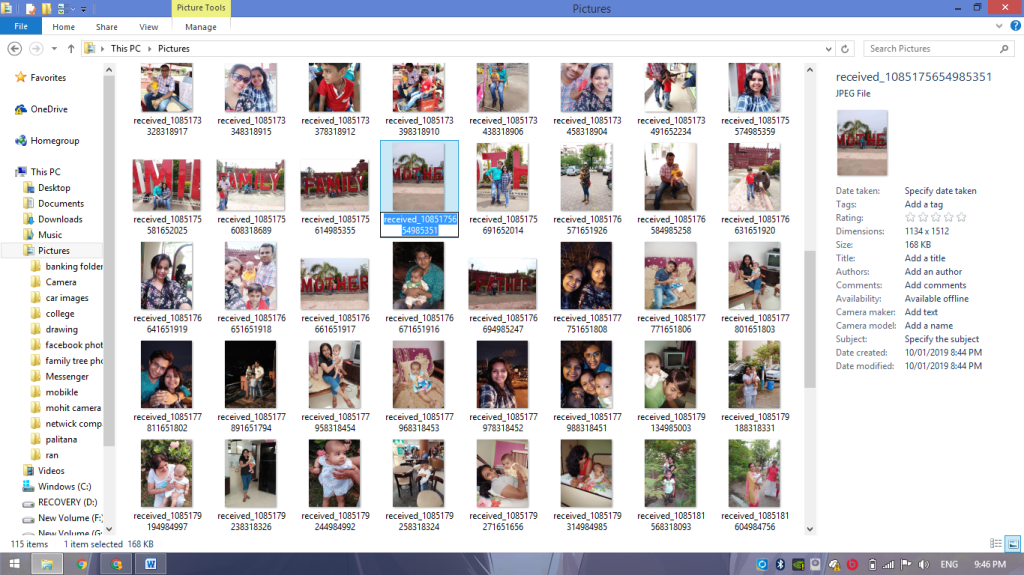Set rating using the fifth star

coord(961,217)
